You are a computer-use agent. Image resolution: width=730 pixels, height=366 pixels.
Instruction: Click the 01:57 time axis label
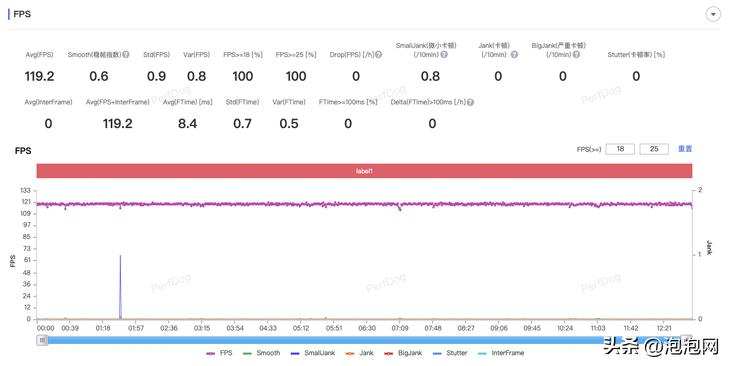[x=136, y=328]
